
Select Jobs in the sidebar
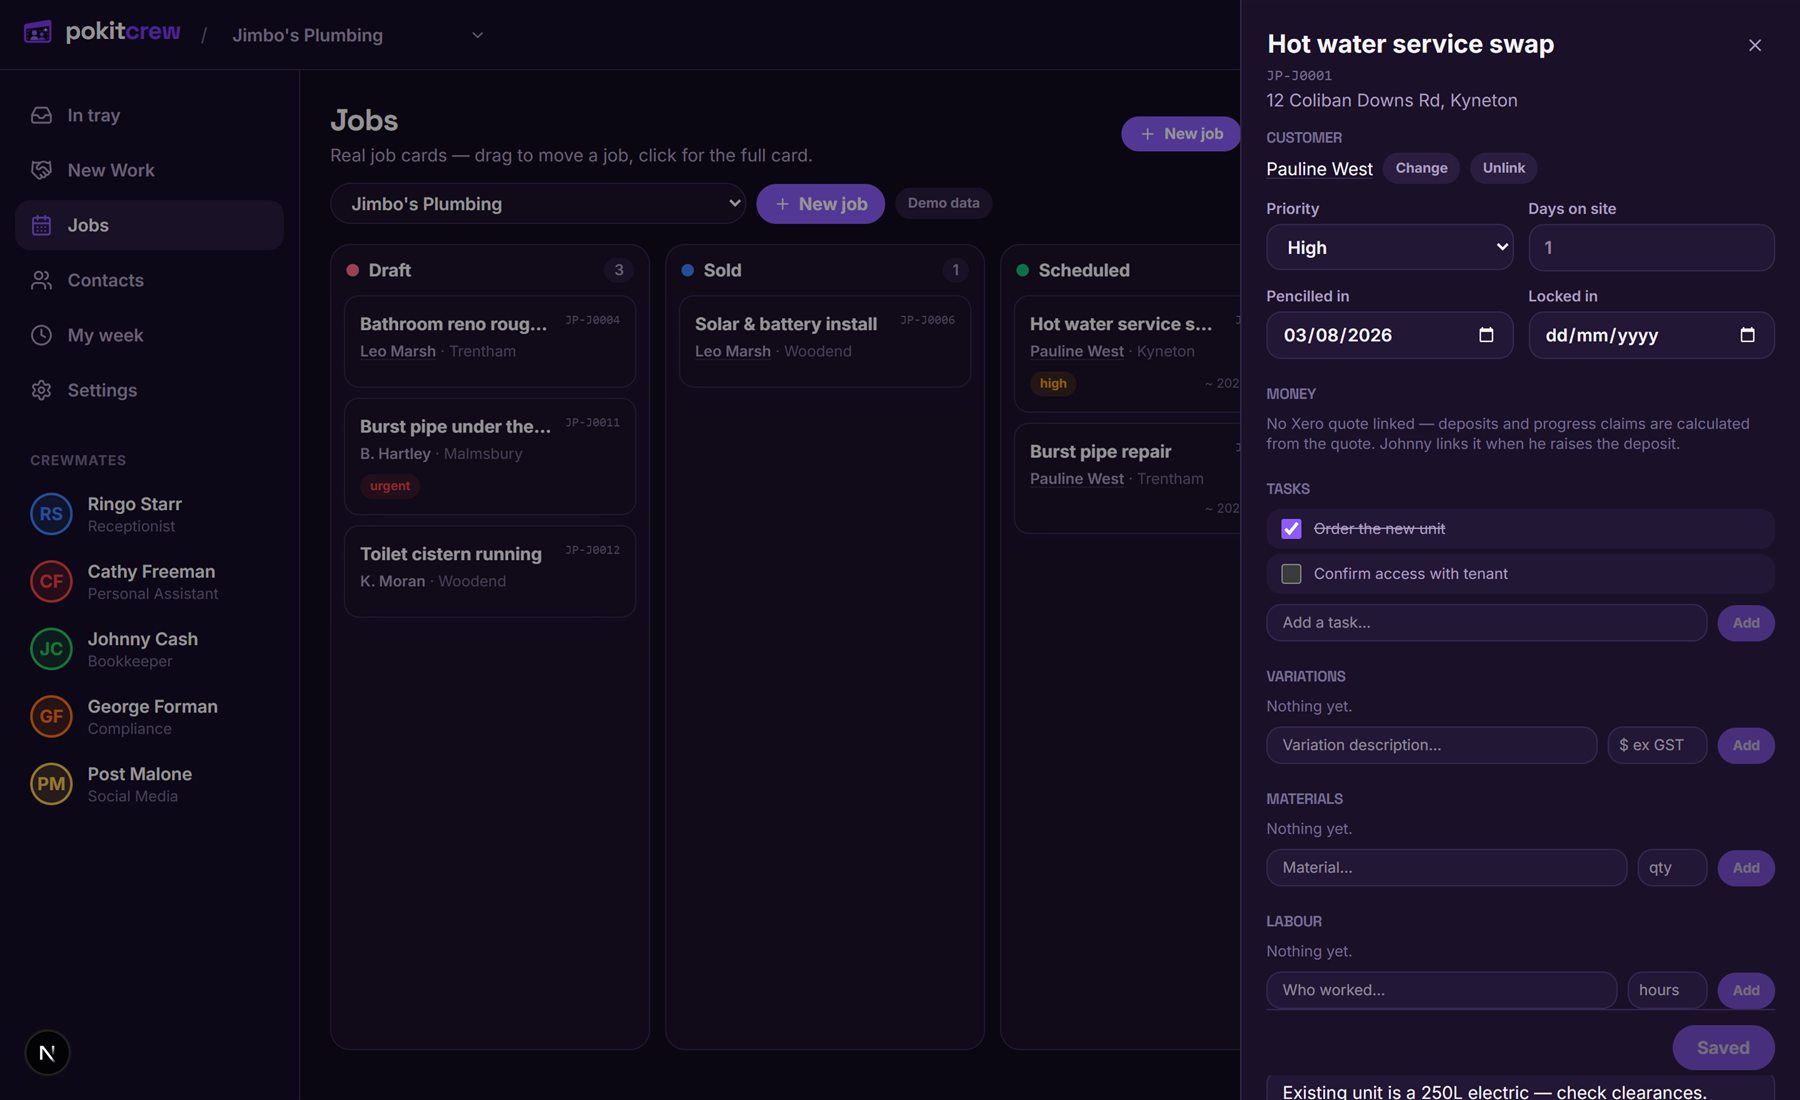[x=149, y=225]
